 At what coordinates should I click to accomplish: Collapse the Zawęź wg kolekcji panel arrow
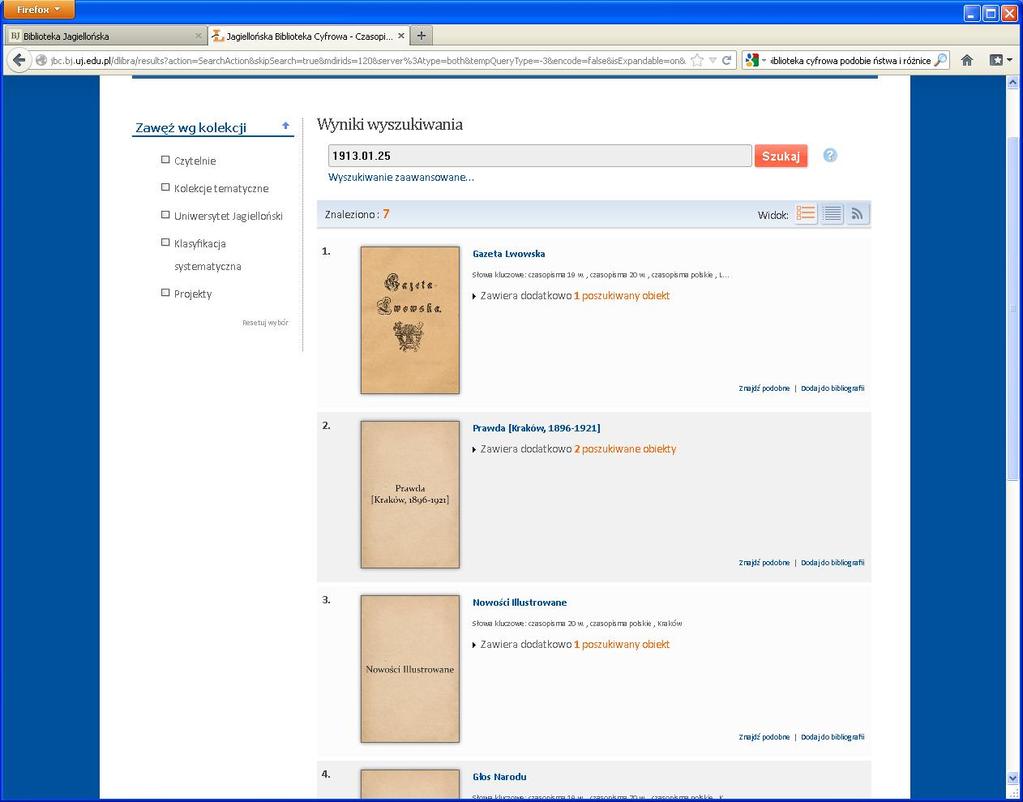click(x=285, y=126)
